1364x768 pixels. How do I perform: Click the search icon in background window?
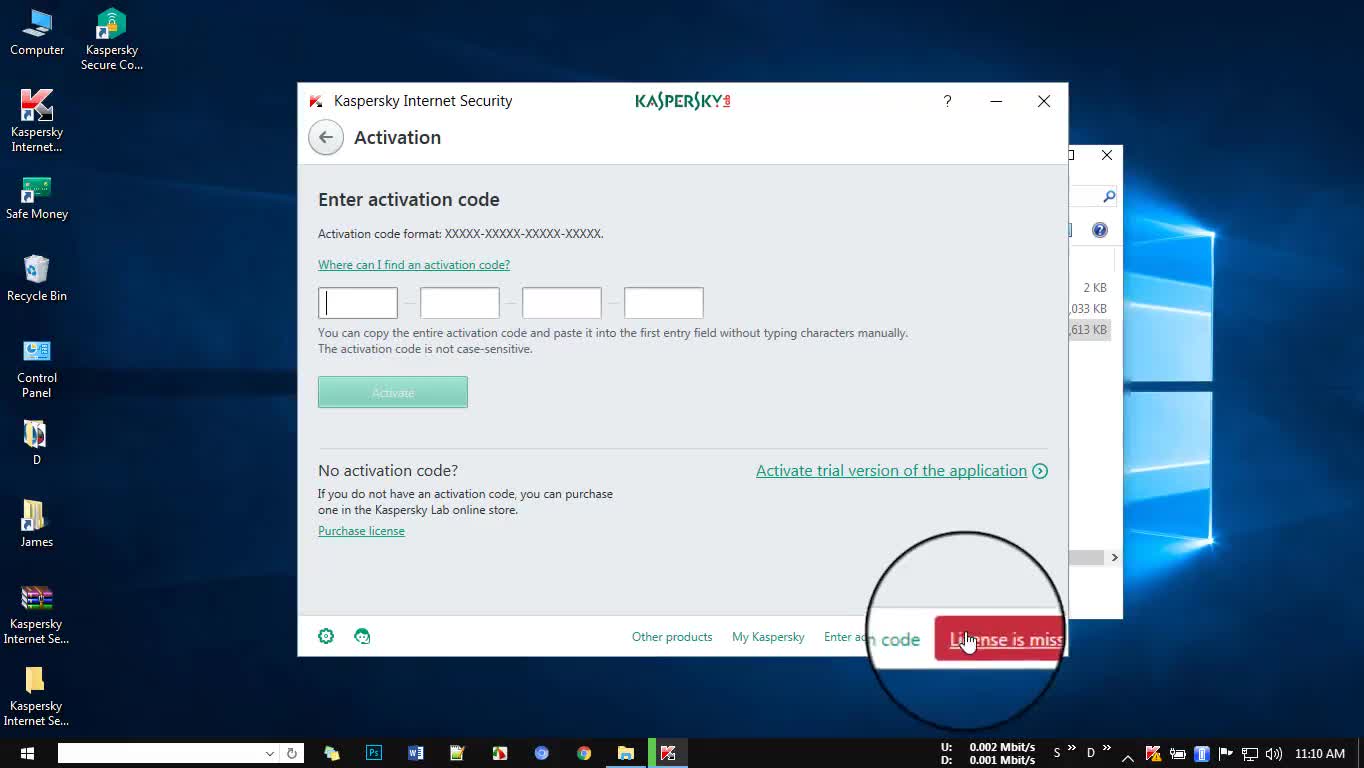pyautogui.click(x=1109, y=197)
